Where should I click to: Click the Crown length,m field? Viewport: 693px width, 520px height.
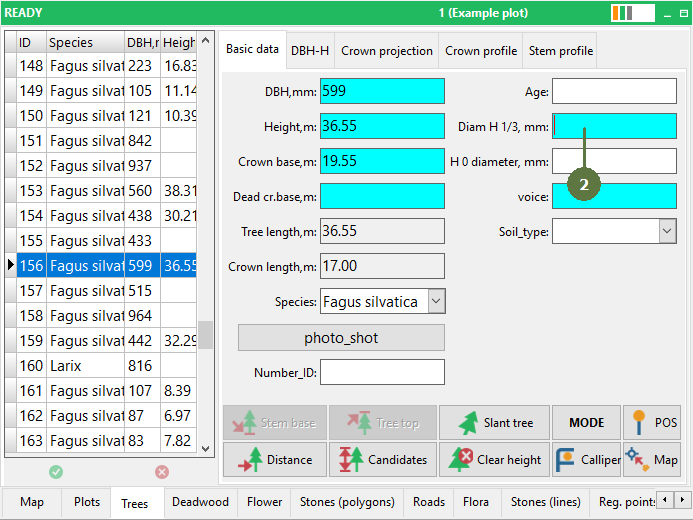pos(382,266)
